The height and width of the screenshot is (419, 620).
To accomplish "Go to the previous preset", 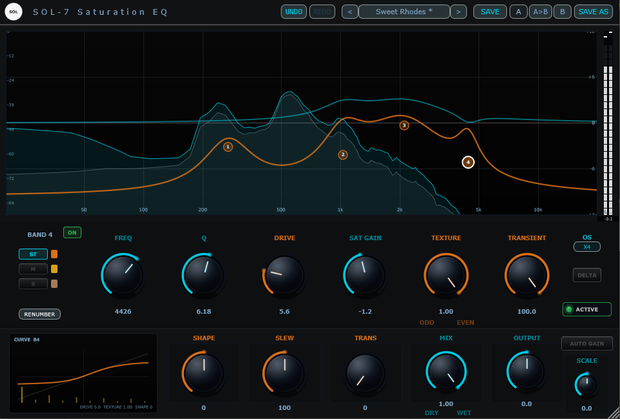I will click(x=350, y=12).
